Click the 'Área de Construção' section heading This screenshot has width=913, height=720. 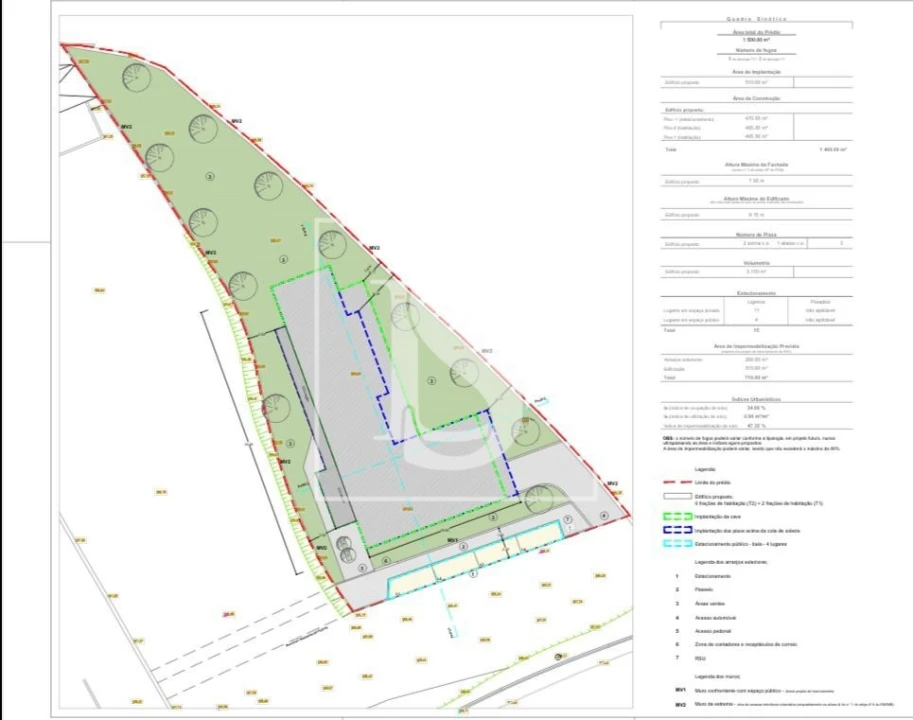click(x=755, y=98)
